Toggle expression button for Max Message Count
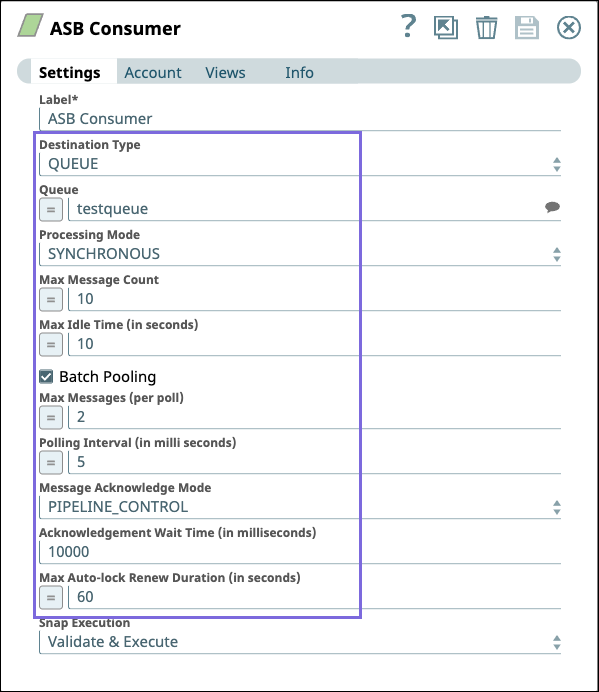599x692 pixels. click(x=51, y=299)
